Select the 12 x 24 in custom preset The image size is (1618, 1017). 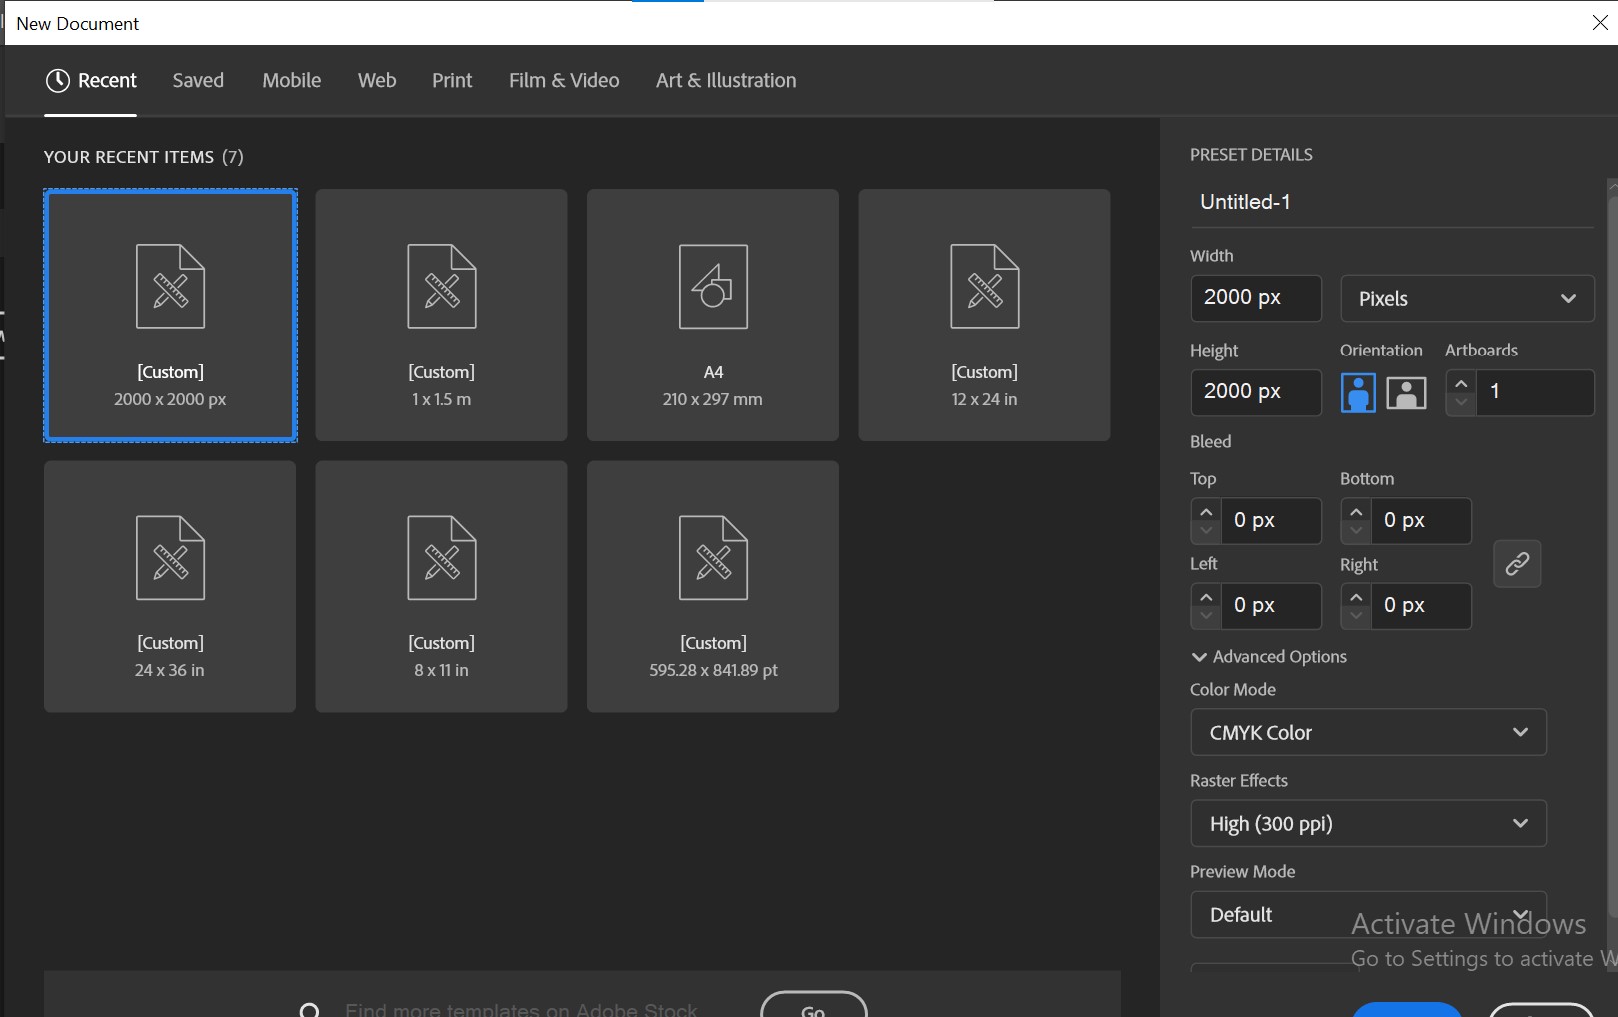(984, 315)
